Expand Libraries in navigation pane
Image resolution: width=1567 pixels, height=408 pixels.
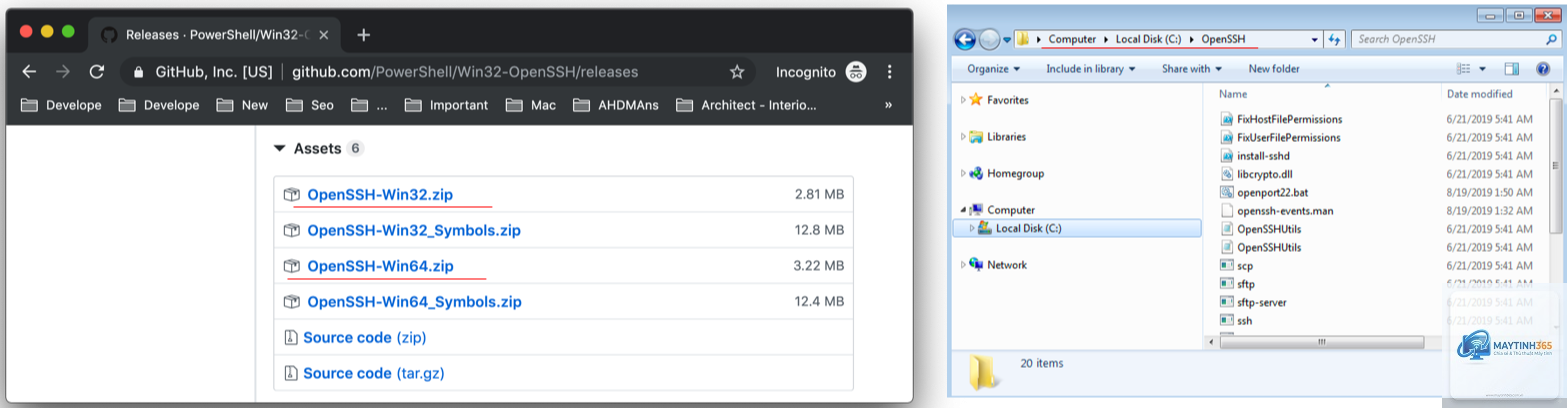point(963,136)
